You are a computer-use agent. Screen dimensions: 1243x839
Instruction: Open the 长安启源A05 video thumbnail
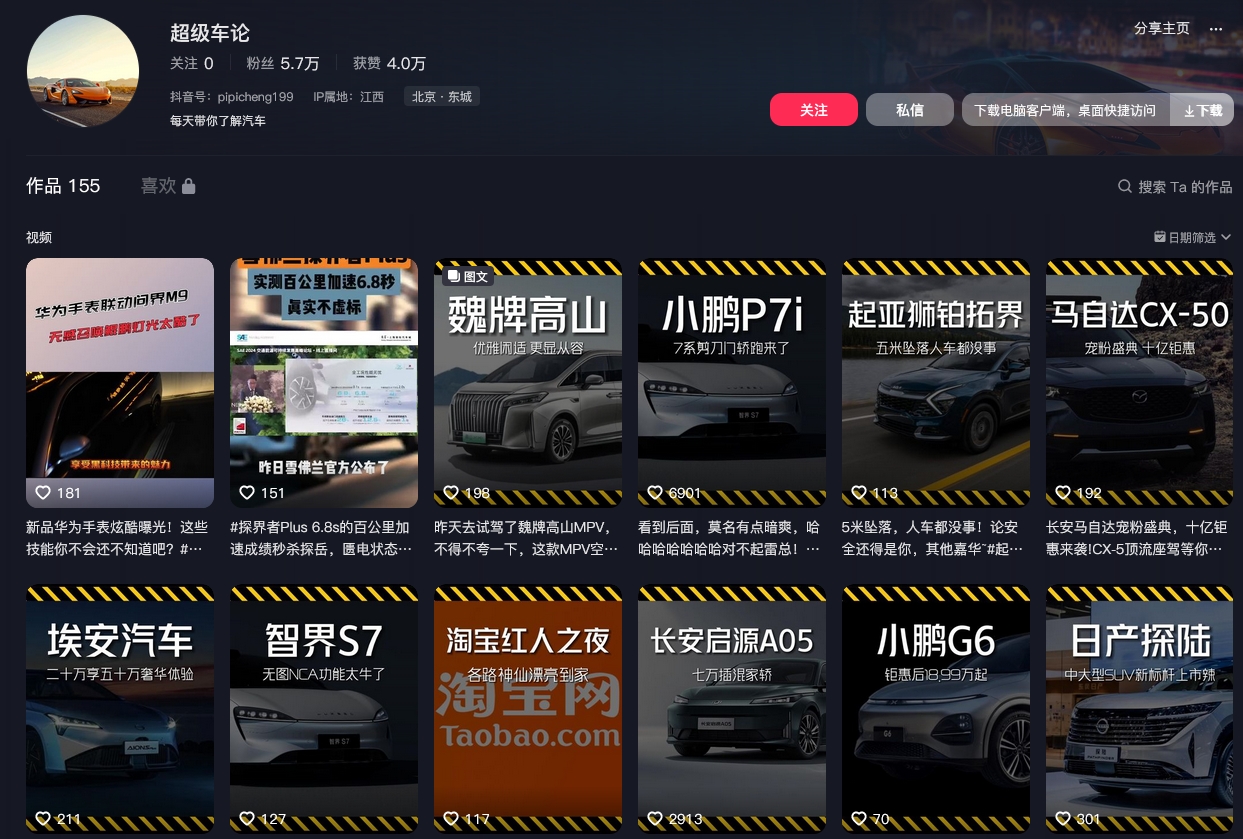(x=732, y=709)
